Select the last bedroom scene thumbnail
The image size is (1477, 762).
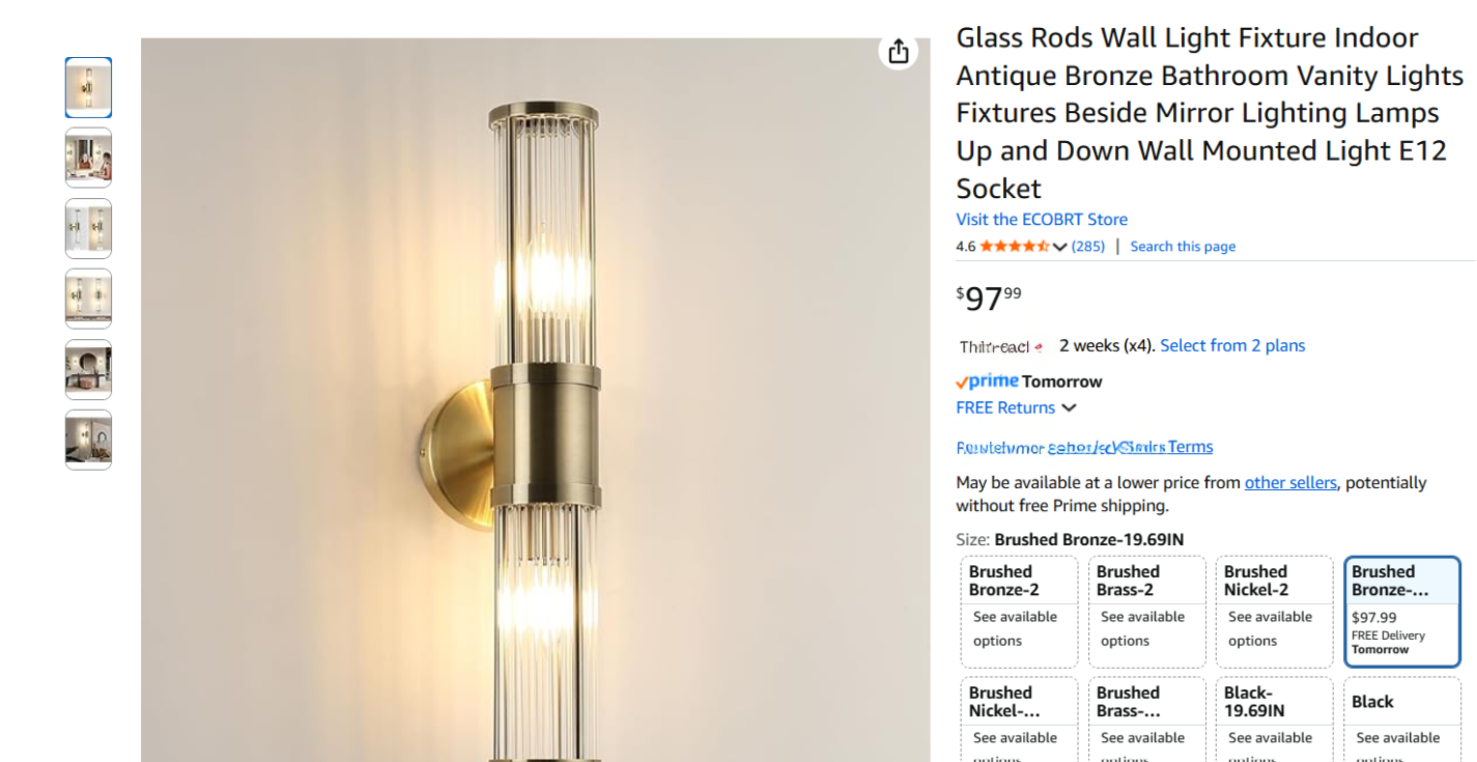88,439
